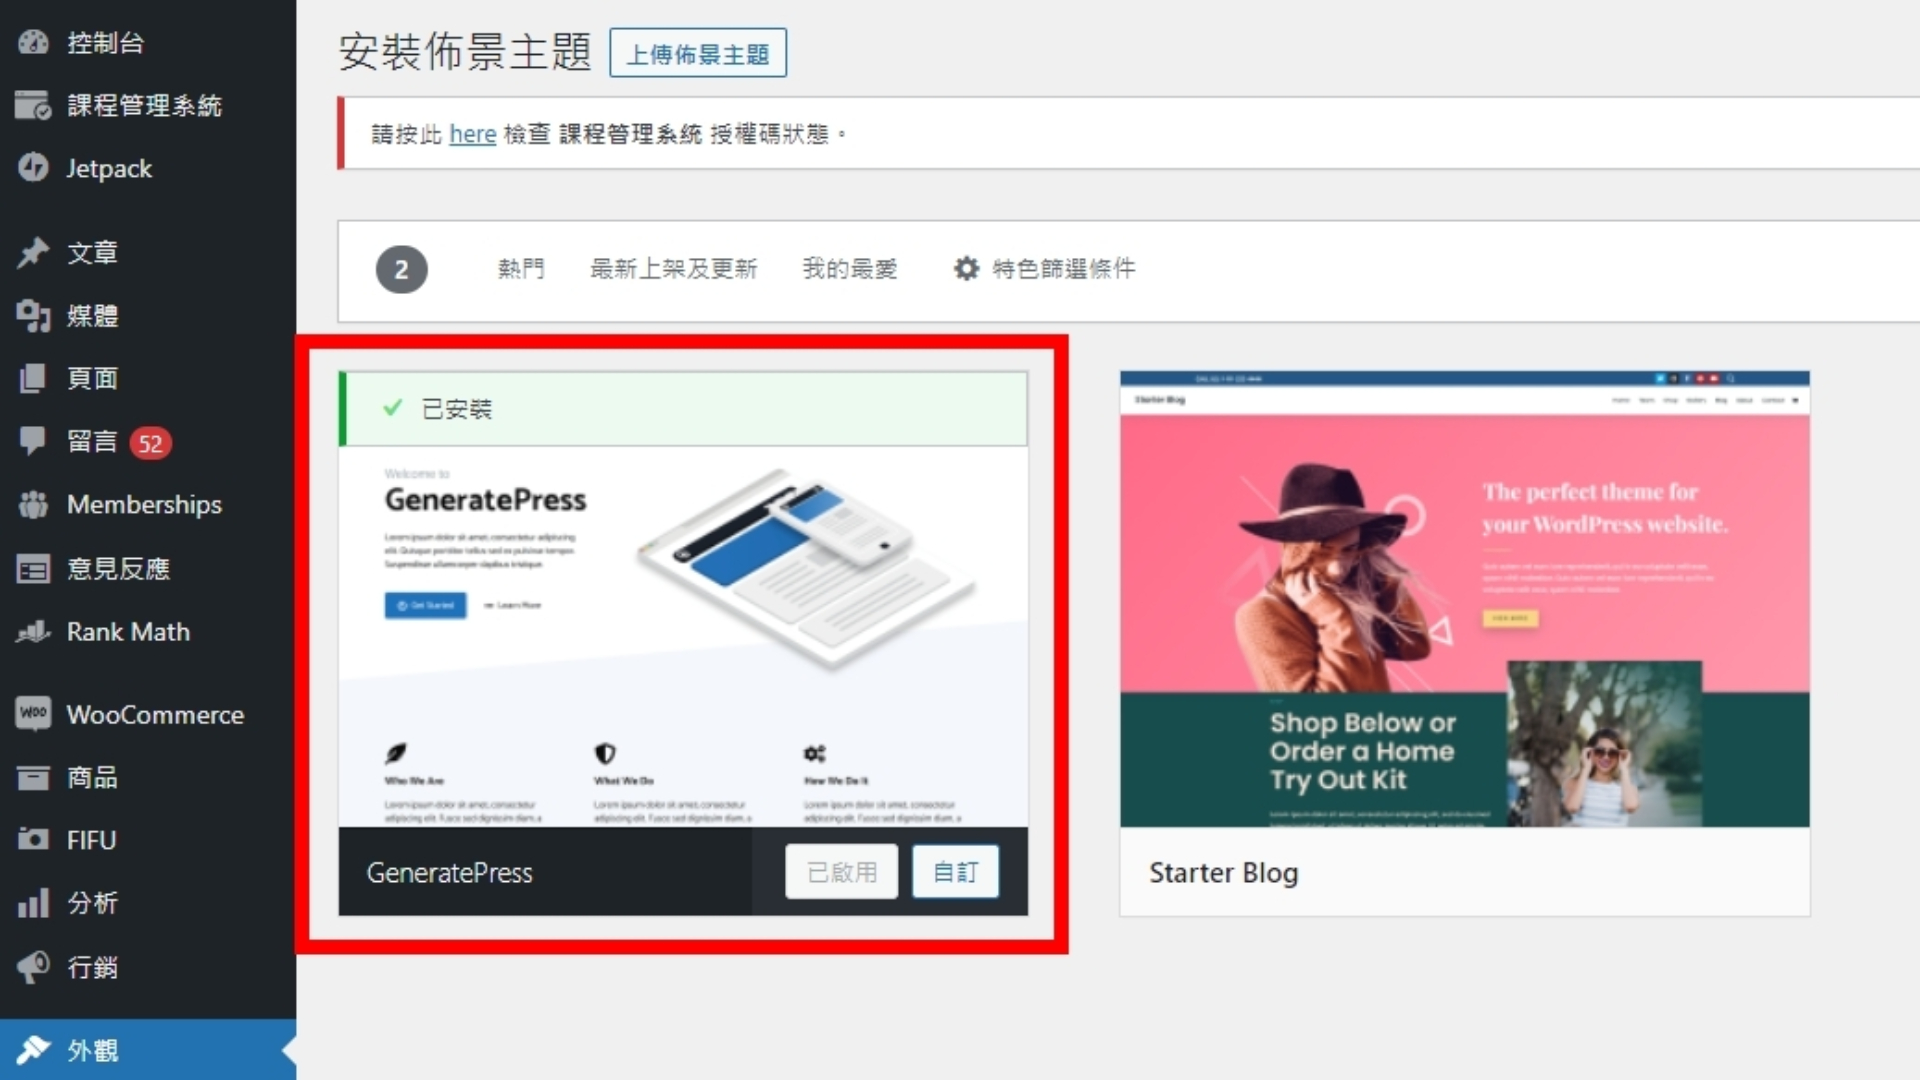Click the 已安裝 installed notice
This screenshot has height=1080, width=1920.
tap(683, 408)
